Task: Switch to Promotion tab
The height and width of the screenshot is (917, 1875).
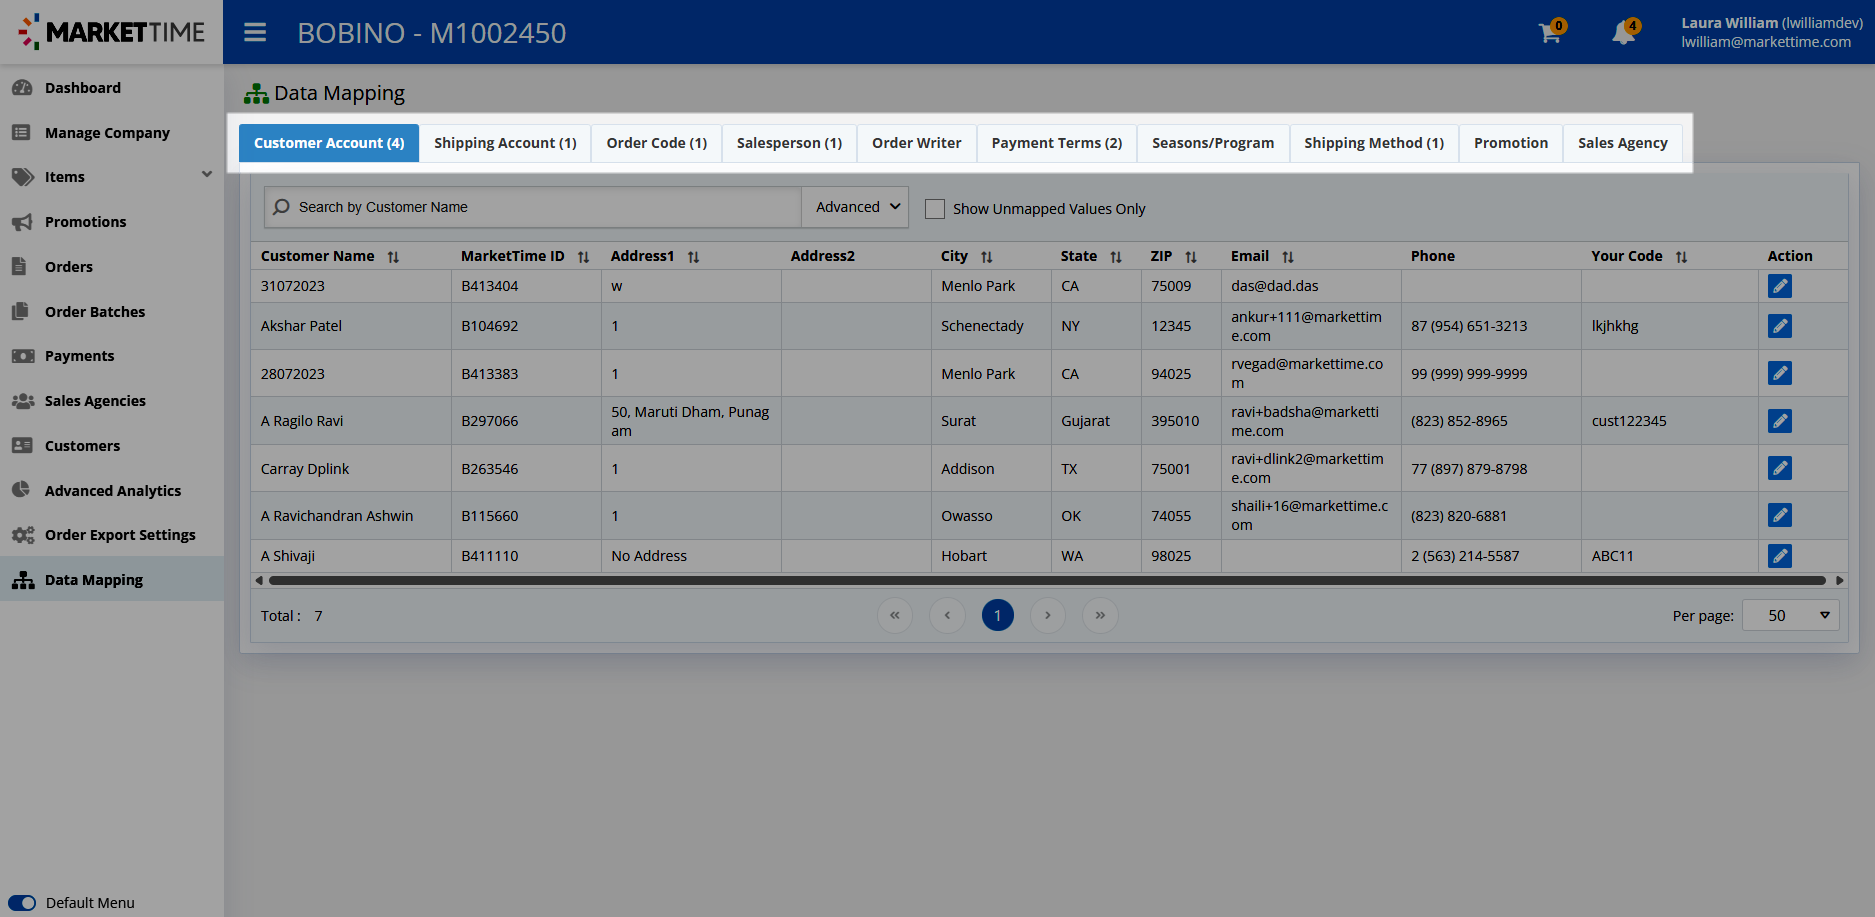Action: 1511,143
